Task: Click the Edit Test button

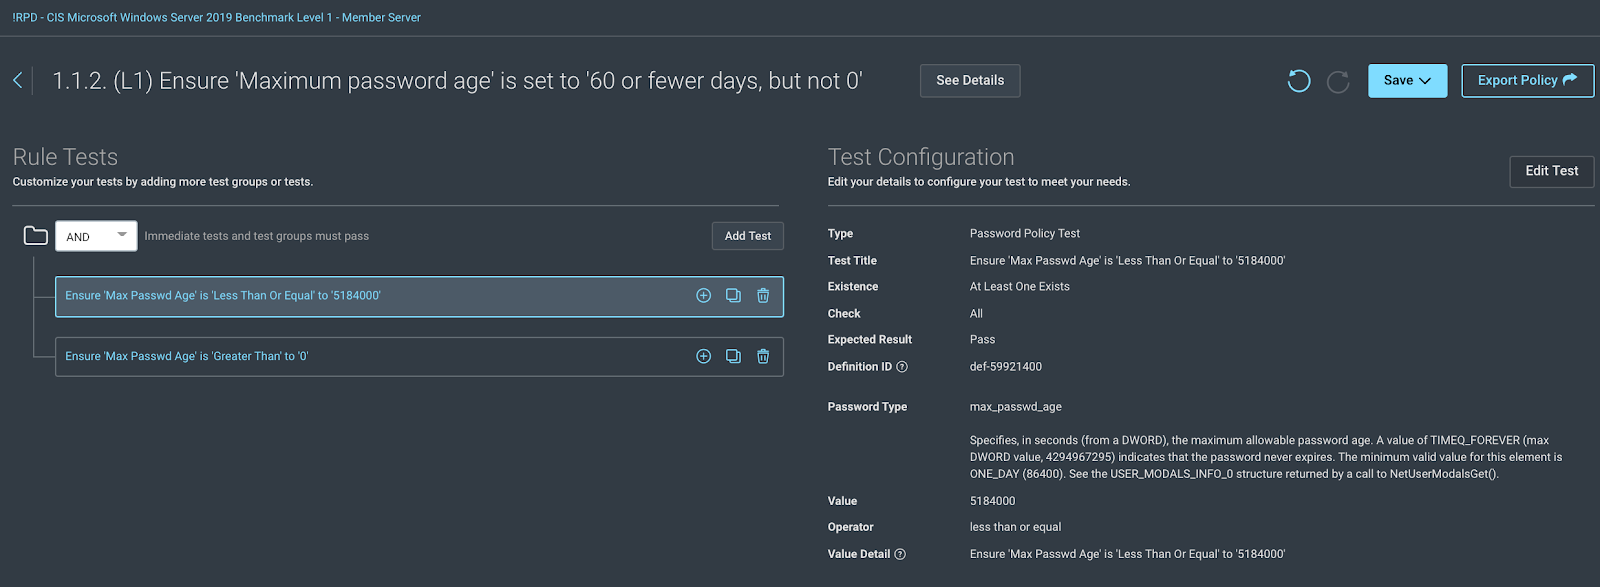Action: click(x=1551, y=171)
